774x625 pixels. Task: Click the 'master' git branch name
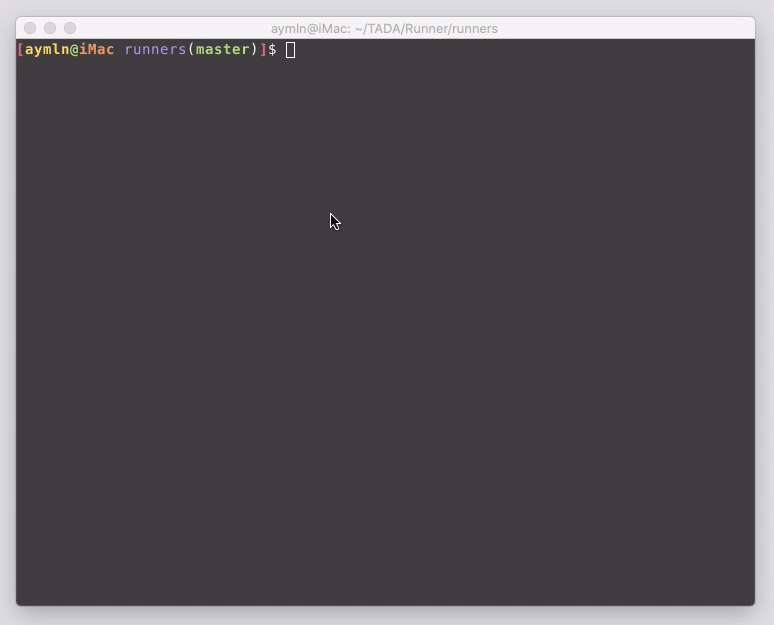click(x=223, y=49)
